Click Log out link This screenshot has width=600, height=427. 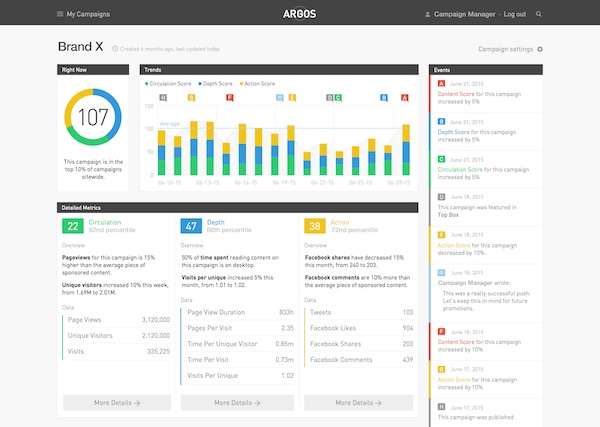tap(515, 15)
